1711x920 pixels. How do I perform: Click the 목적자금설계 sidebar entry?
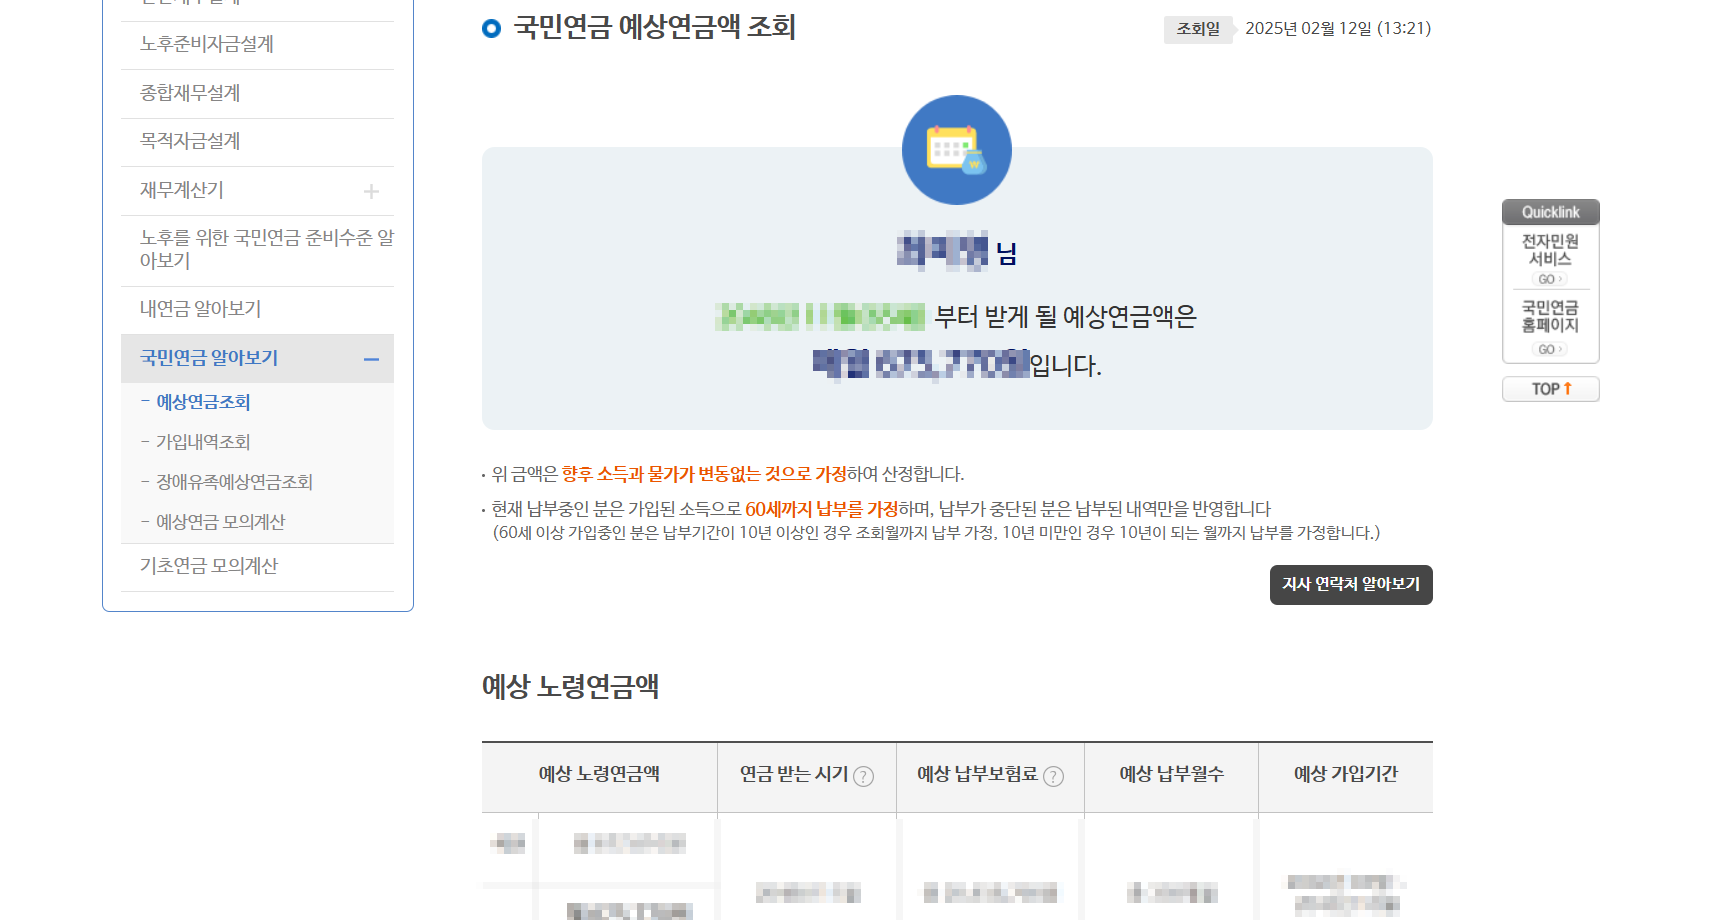click(189, 141)
